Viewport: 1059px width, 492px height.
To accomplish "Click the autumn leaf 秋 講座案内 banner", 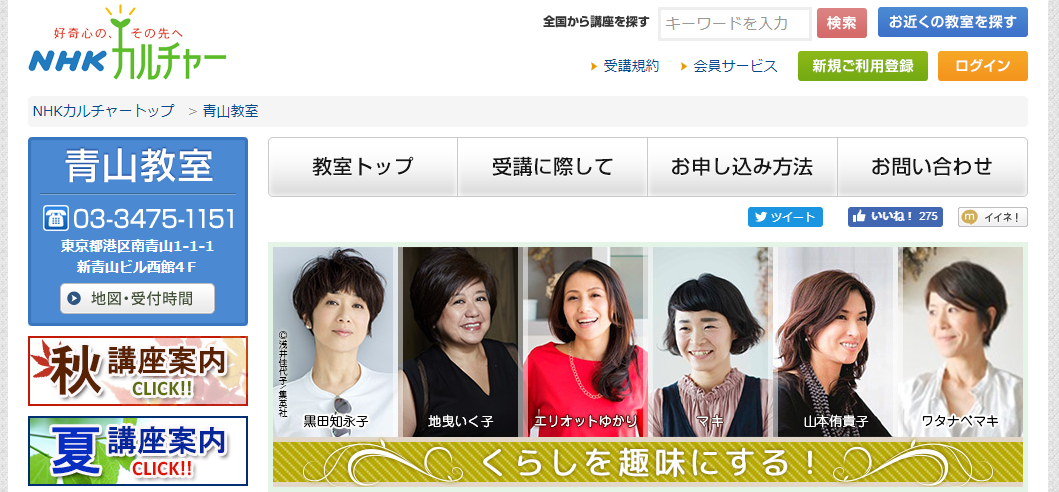I will [138, 371].
